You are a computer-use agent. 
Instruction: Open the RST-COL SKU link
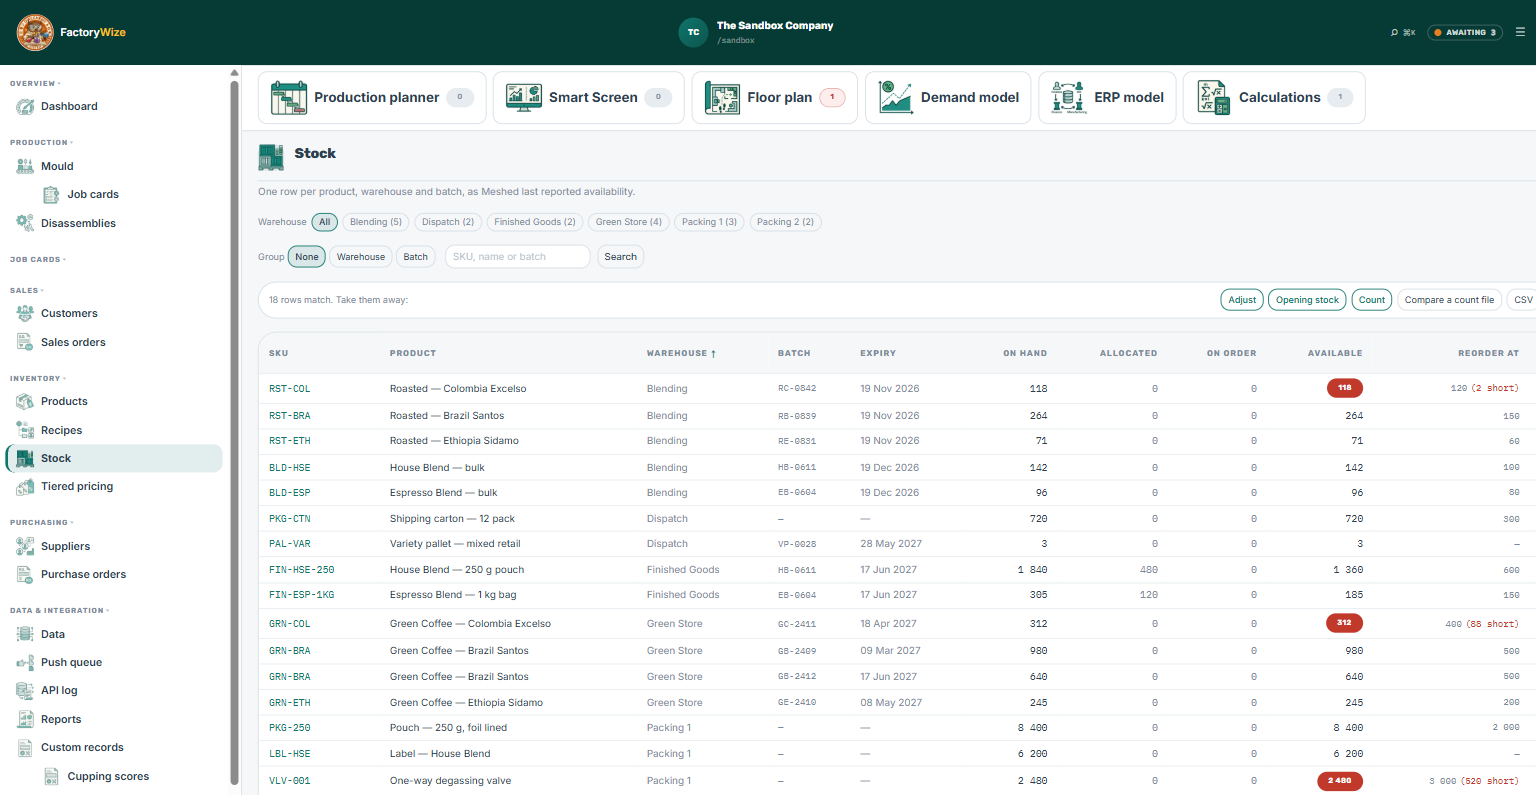290,388
